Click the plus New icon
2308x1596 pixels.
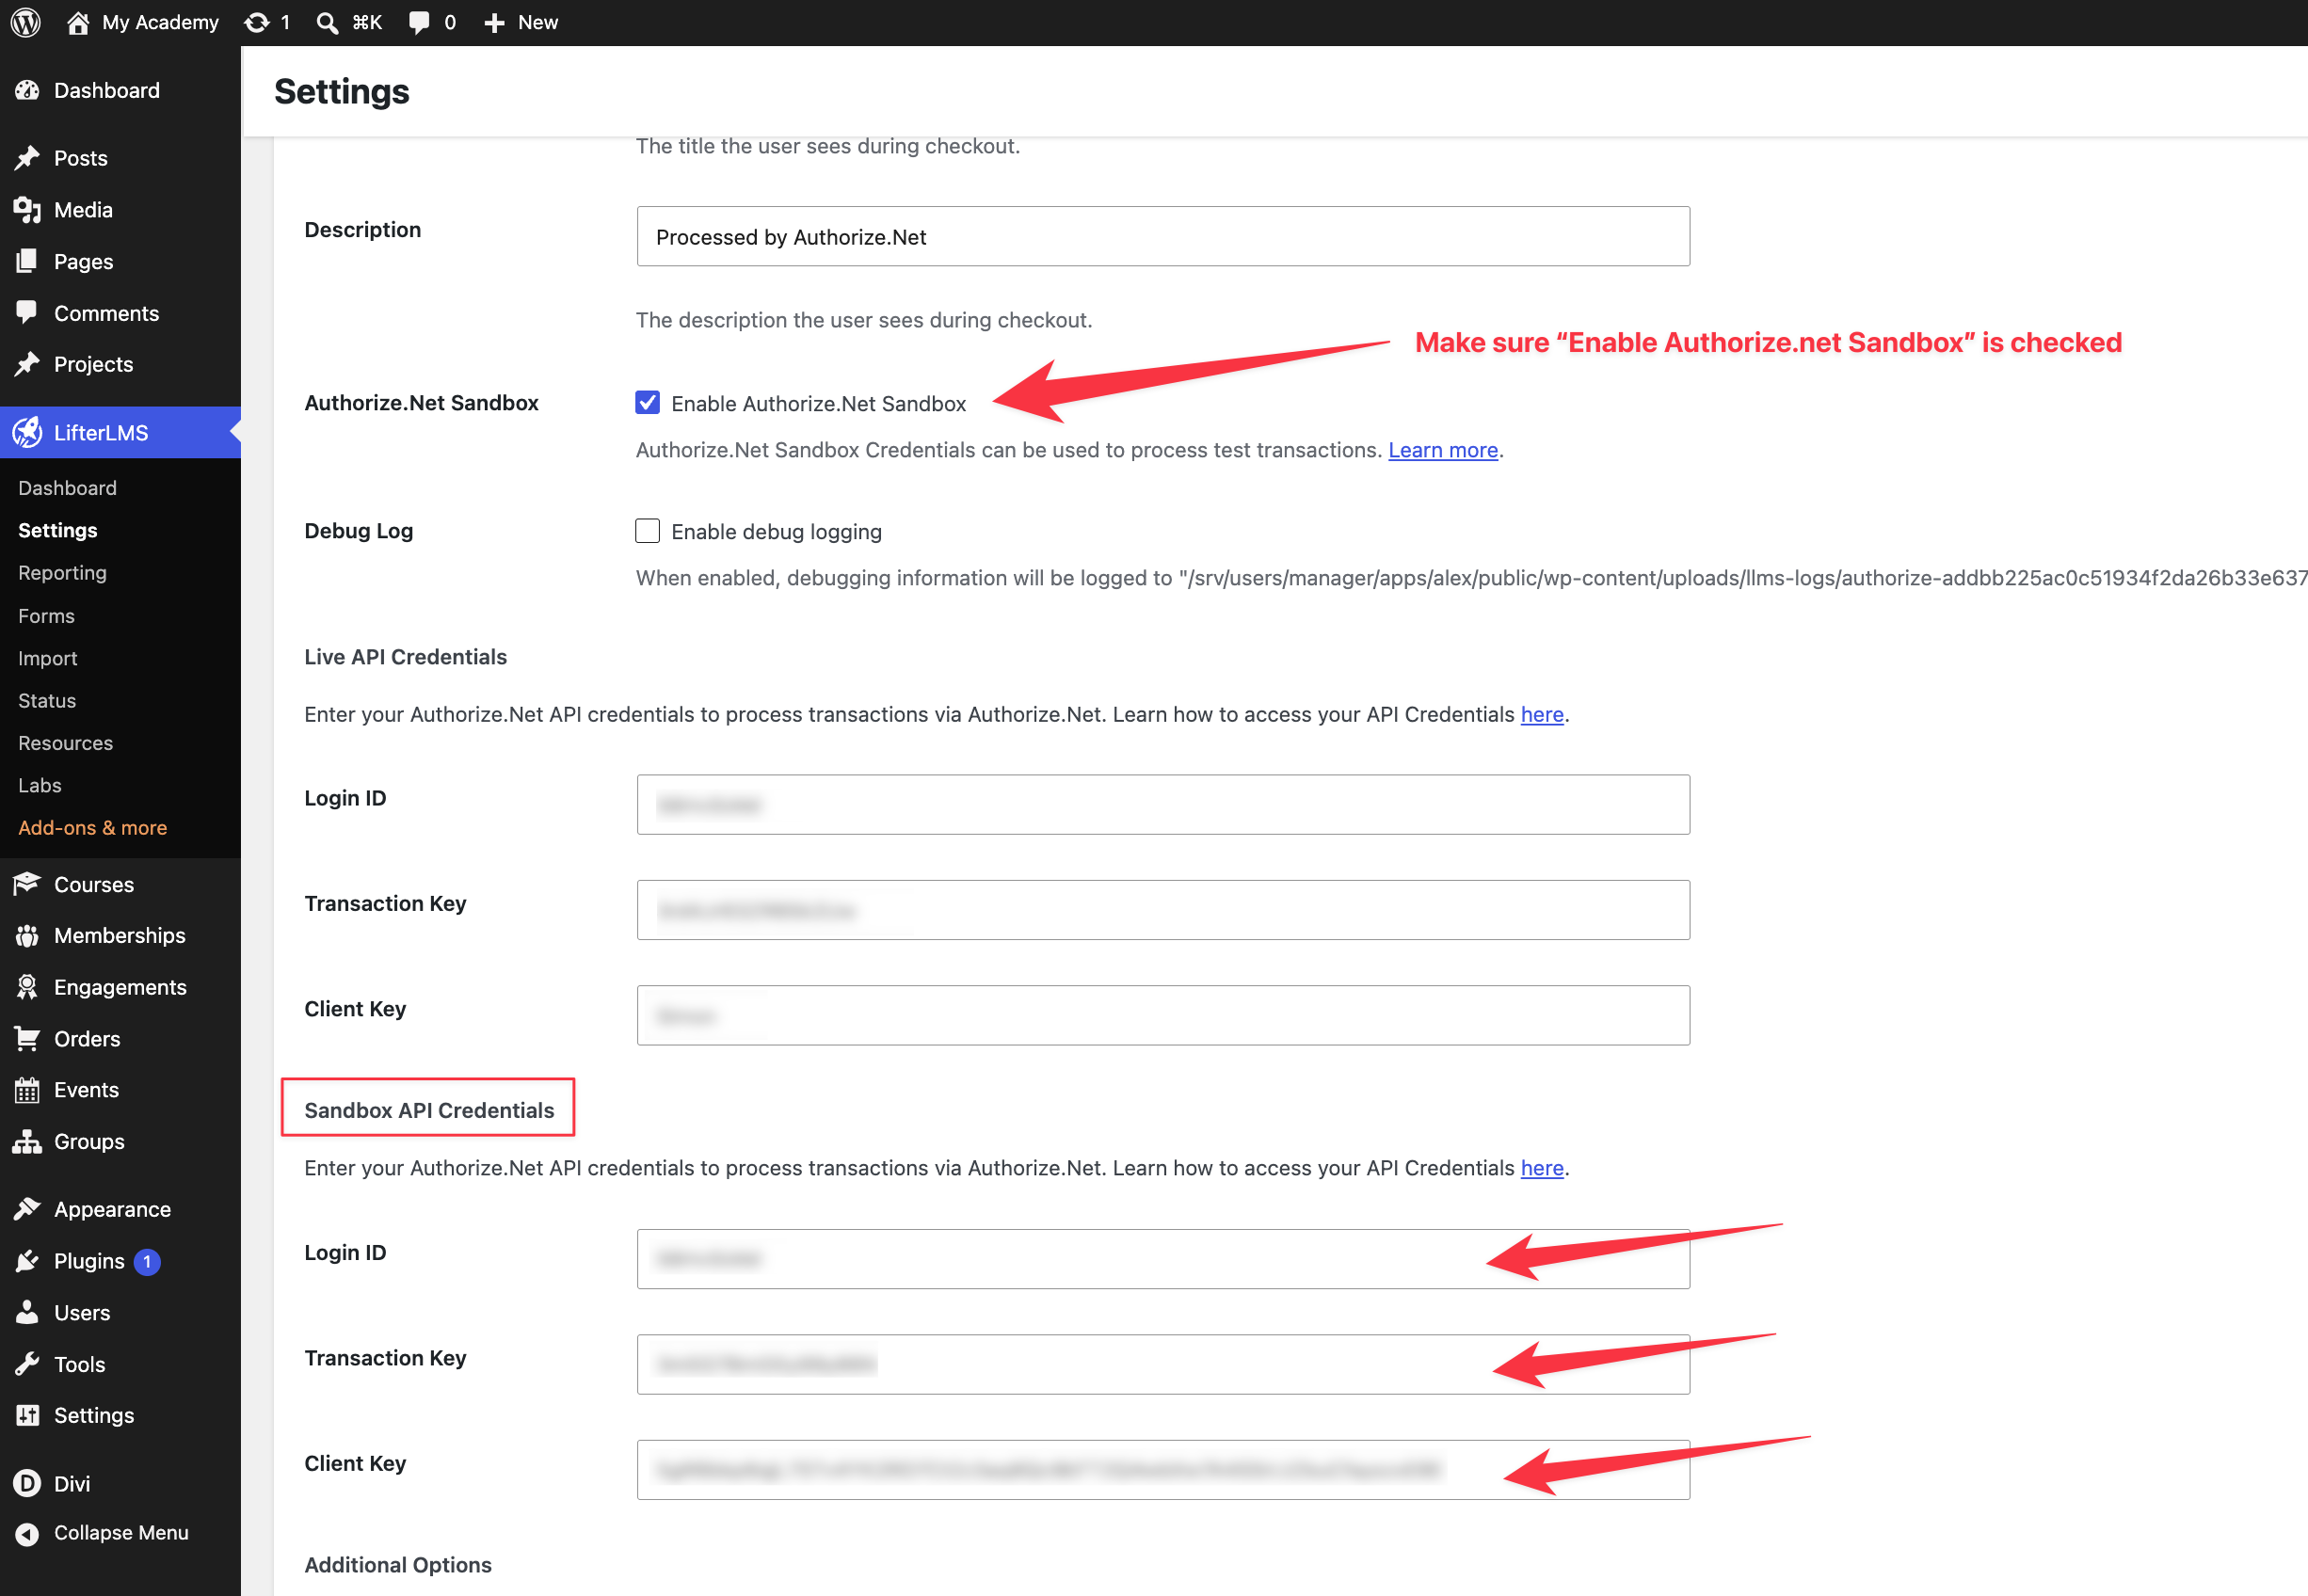[x=494, y=22]
